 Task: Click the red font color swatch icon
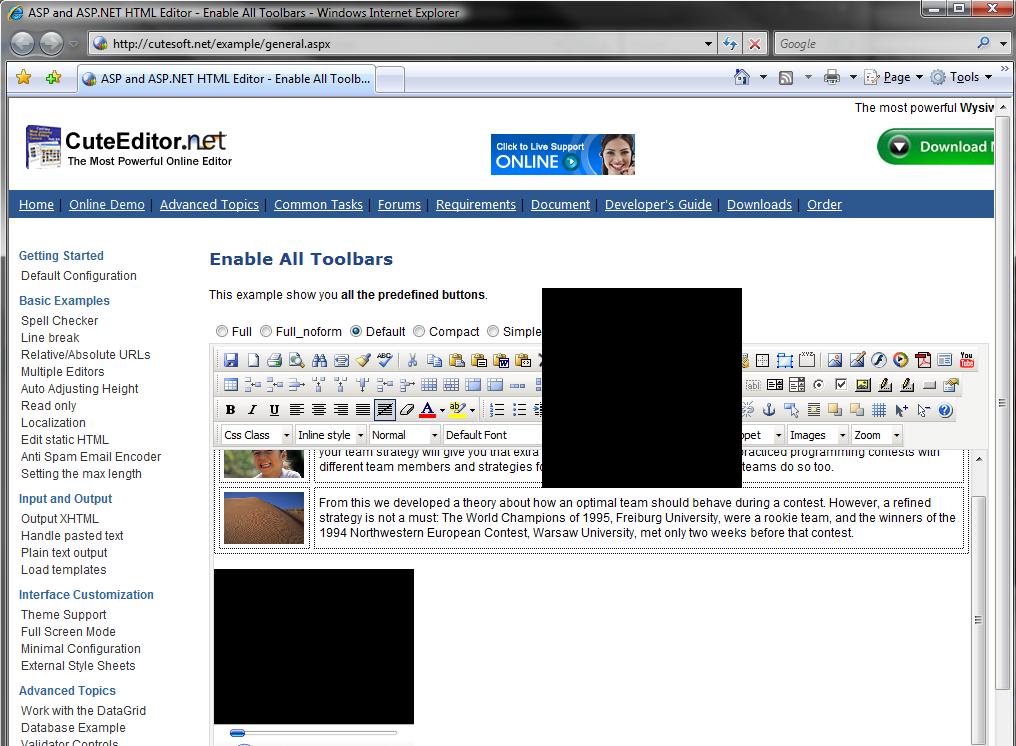[428, 410]
